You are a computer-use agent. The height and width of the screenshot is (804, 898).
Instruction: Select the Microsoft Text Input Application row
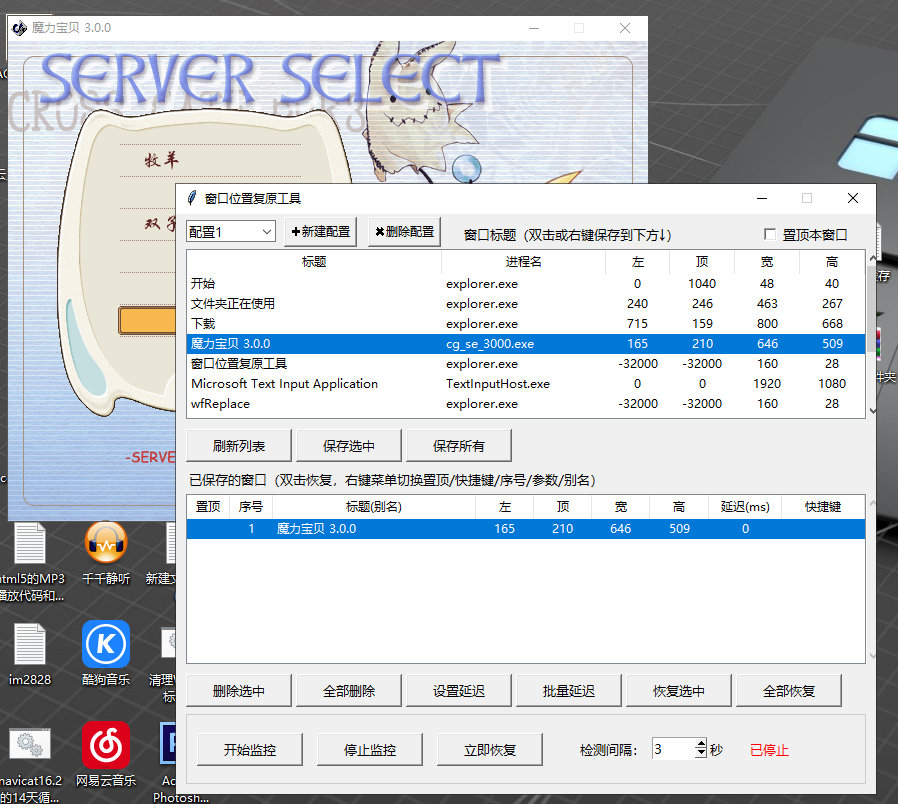(x=525, y=384)
